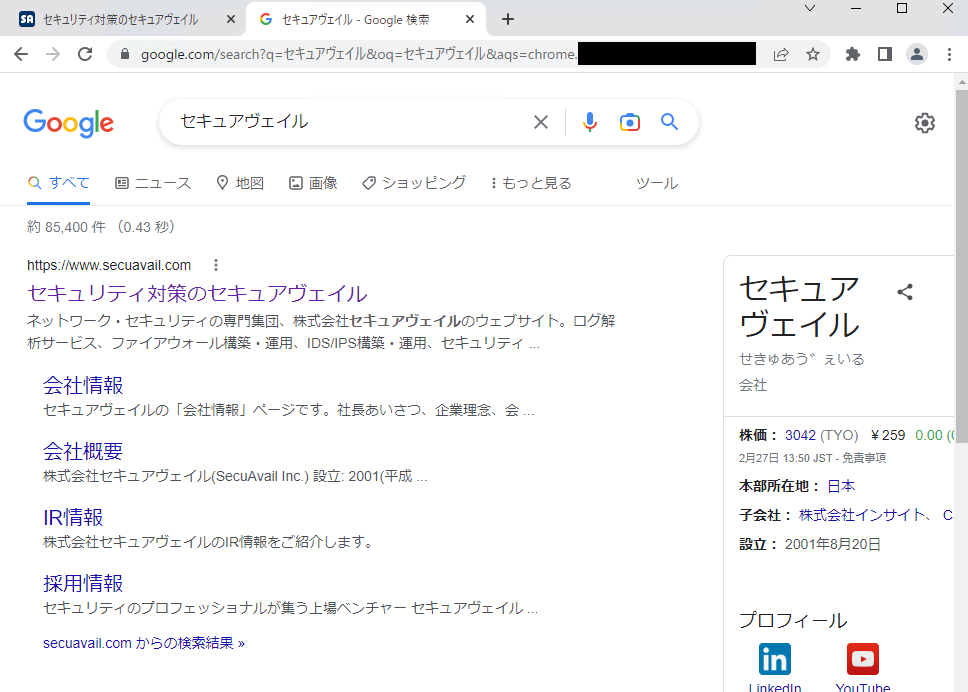The height and width of the screenshot is (692, 968).
Task: Open the tab search chevron
Action: [810, 9]
